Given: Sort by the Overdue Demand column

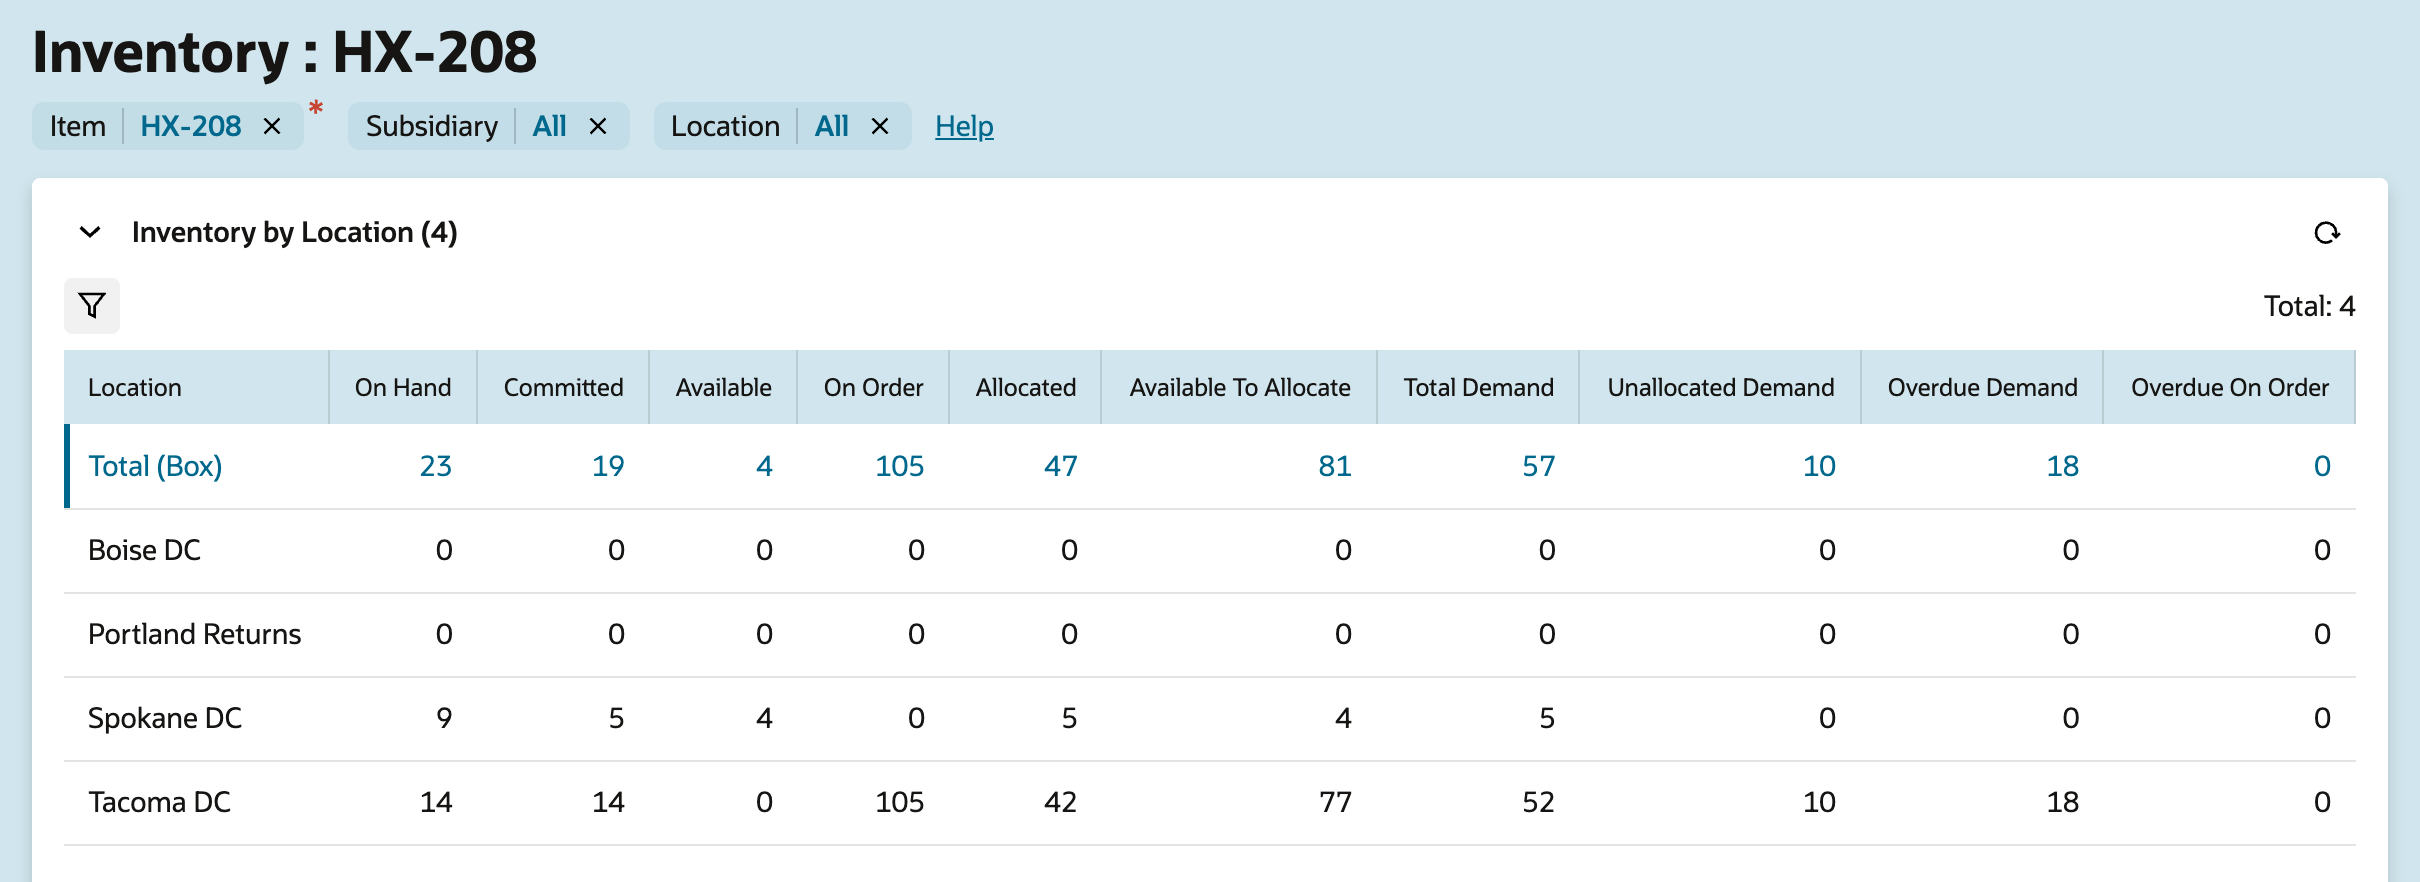Looking at the screenshot, I should coord(1982,387).
